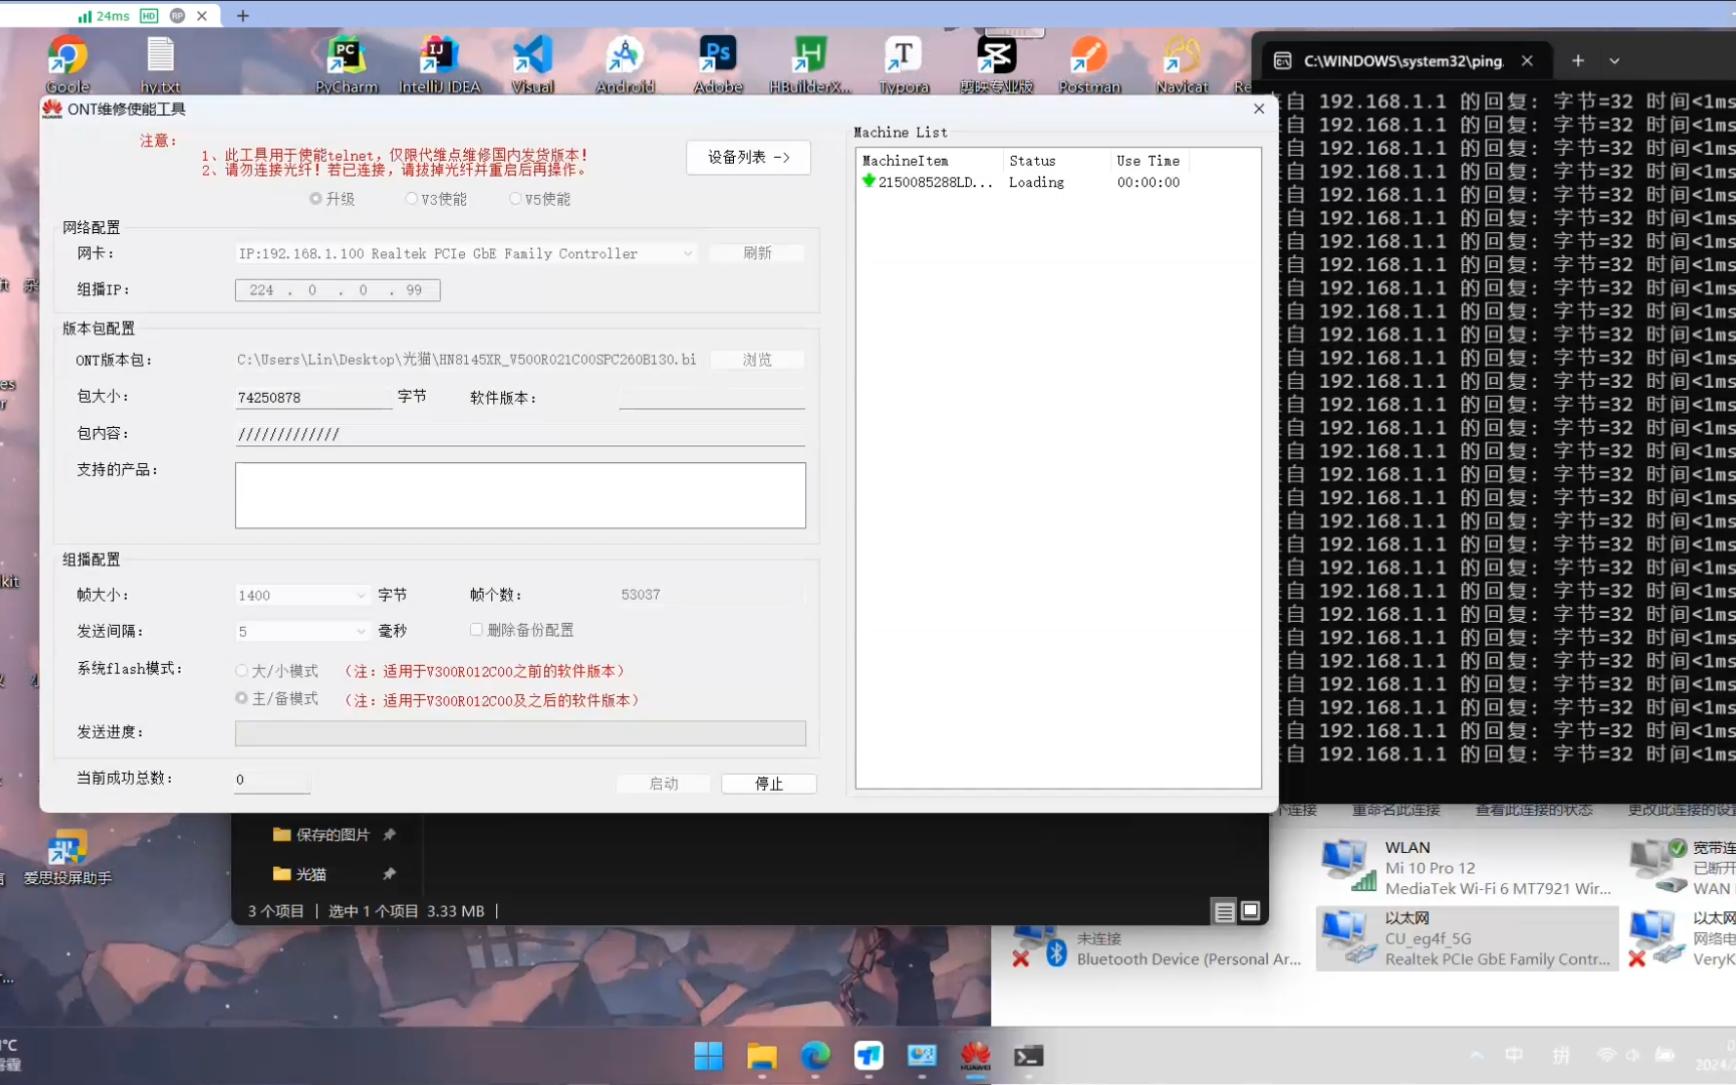Open the terminal icon in the taskbar
Viewport: 1736px width, 1085px height.
[x=1029, y=1056]
